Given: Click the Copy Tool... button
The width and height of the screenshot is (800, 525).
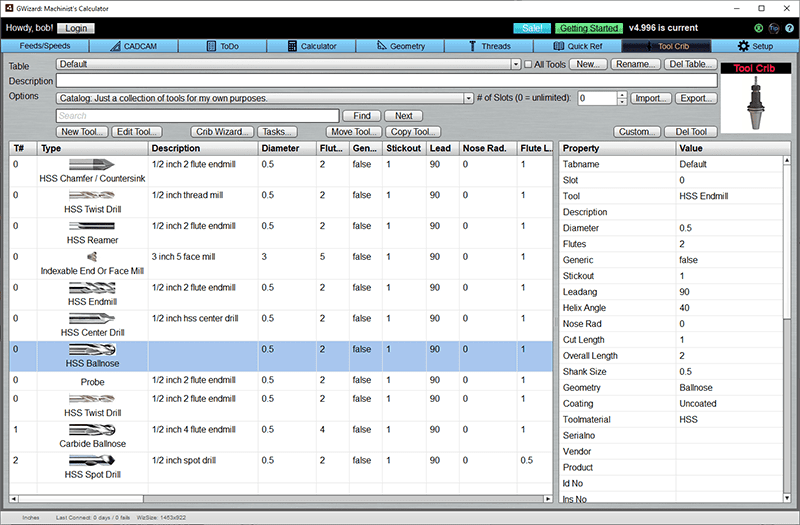Looking at the screenshot, I should click(x=413, y=132).
